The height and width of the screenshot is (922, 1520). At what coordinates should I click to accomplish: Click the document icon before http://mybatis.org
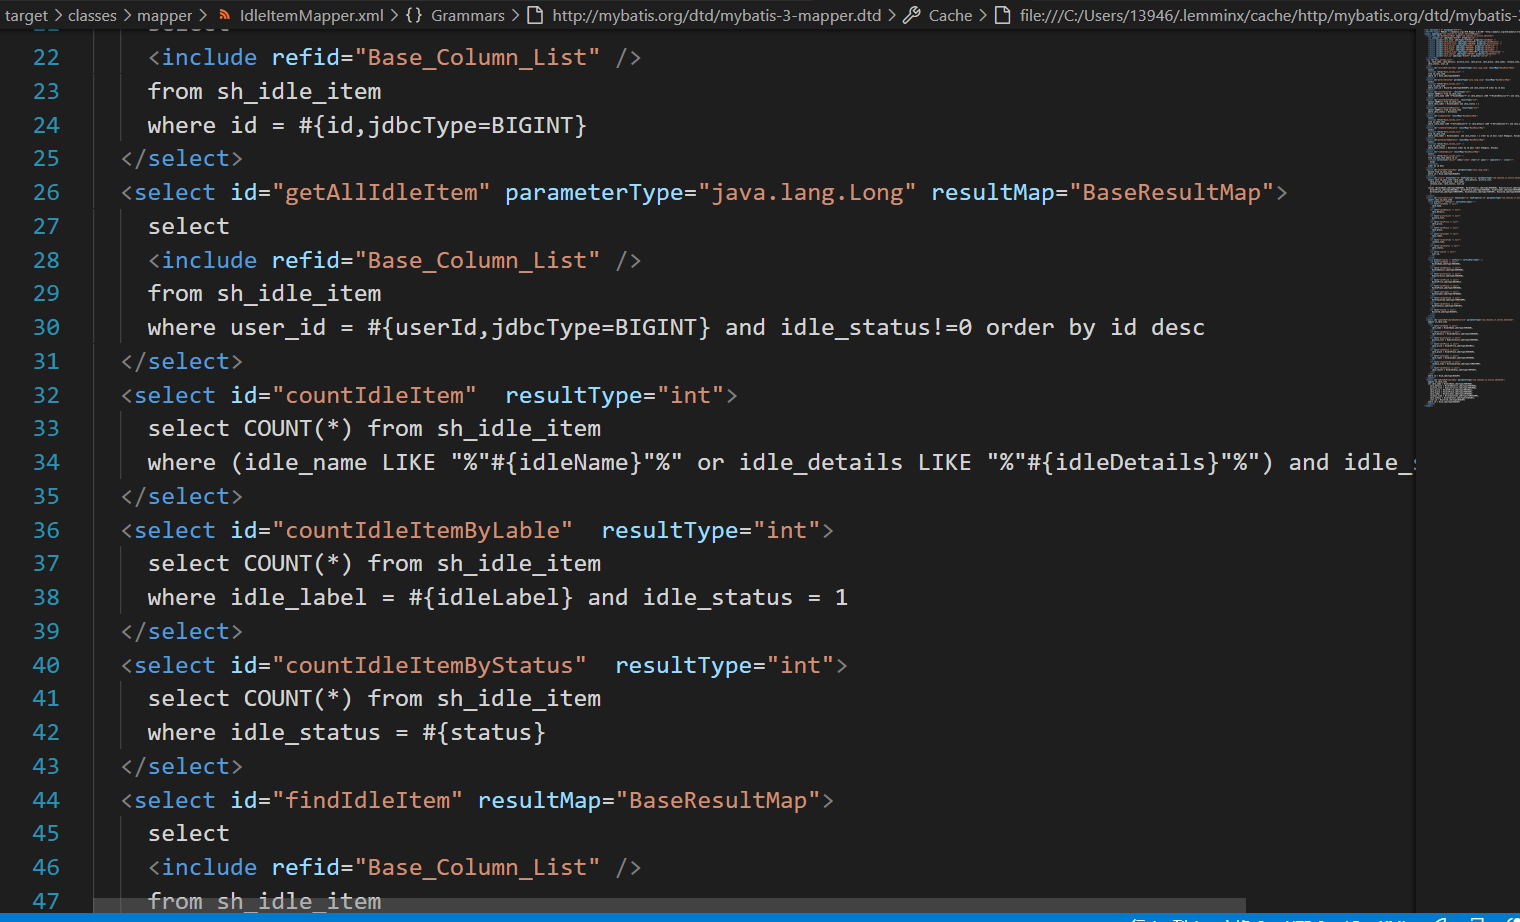point(535,15)
